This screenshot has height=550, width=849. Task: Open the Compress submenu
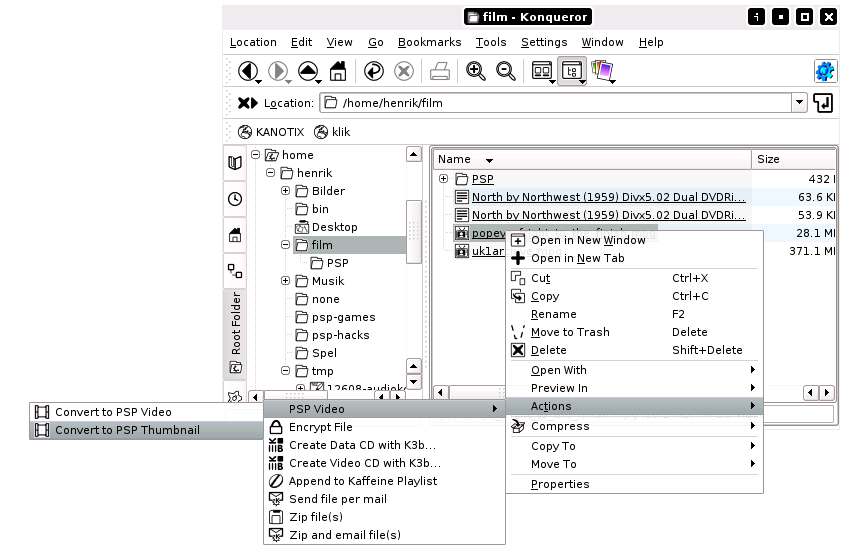634,426
